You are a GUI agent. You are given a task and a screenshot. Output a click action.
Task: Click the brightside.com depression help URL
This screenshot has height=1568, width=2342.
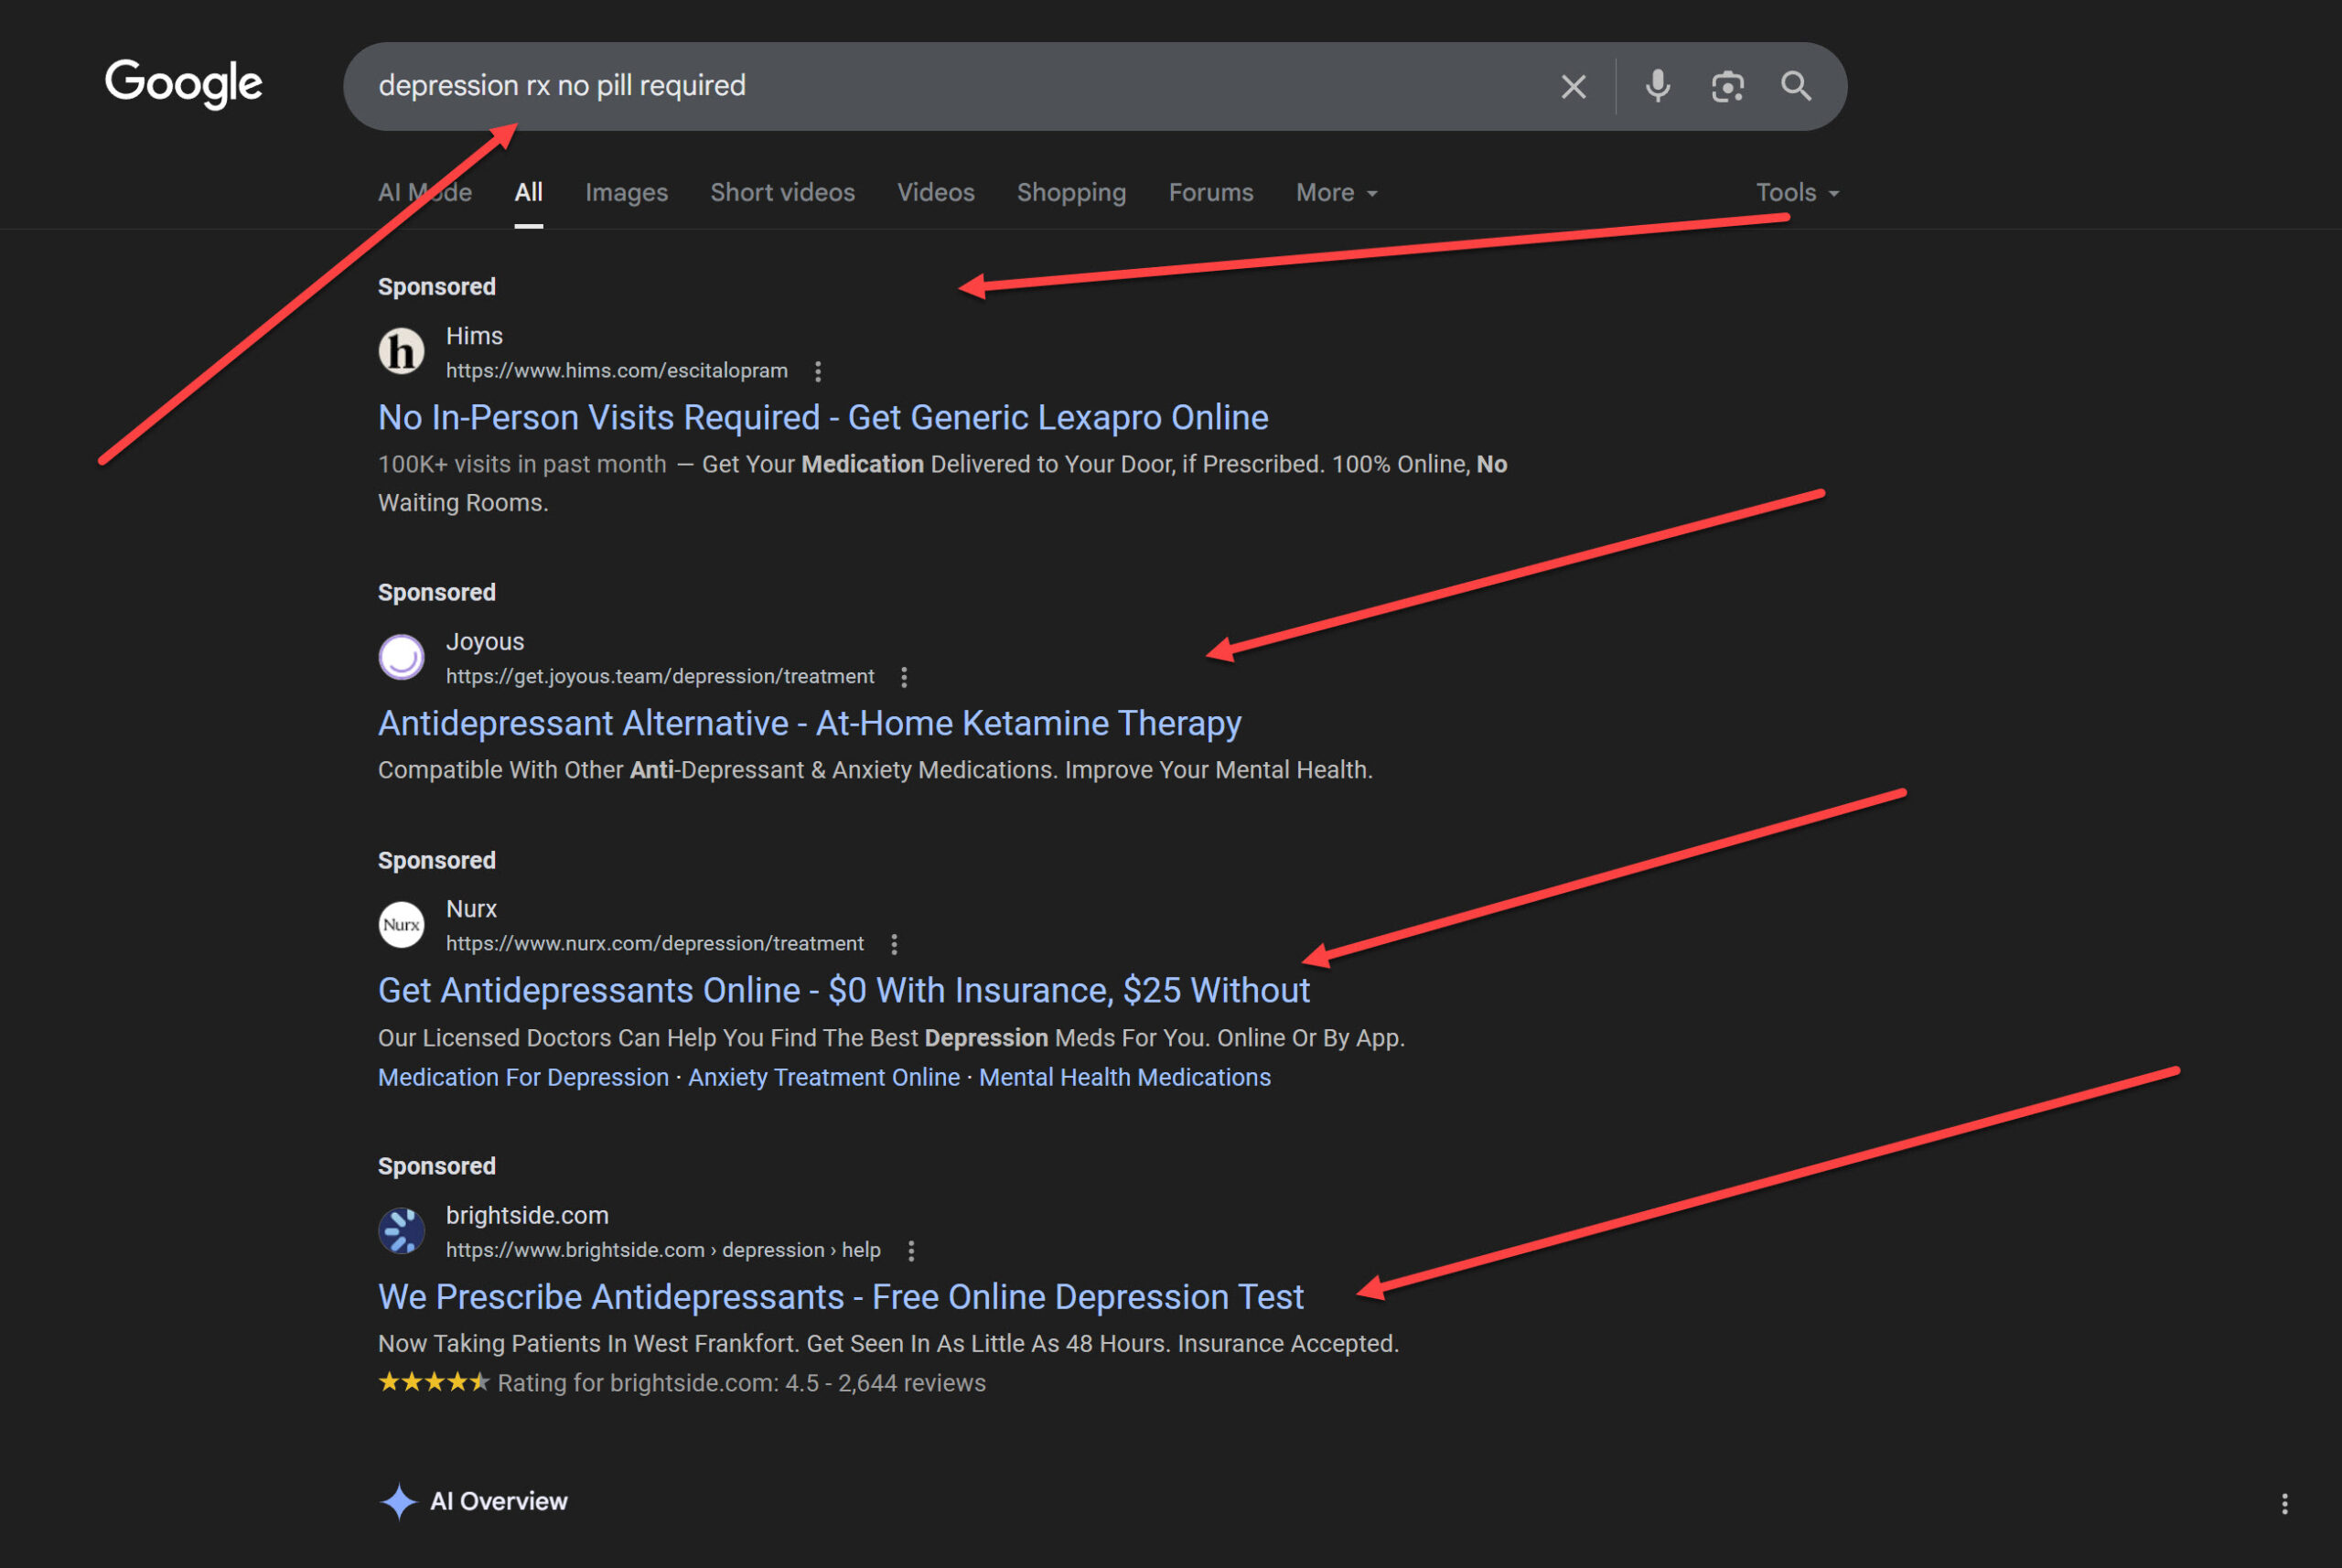[663, 1251]
